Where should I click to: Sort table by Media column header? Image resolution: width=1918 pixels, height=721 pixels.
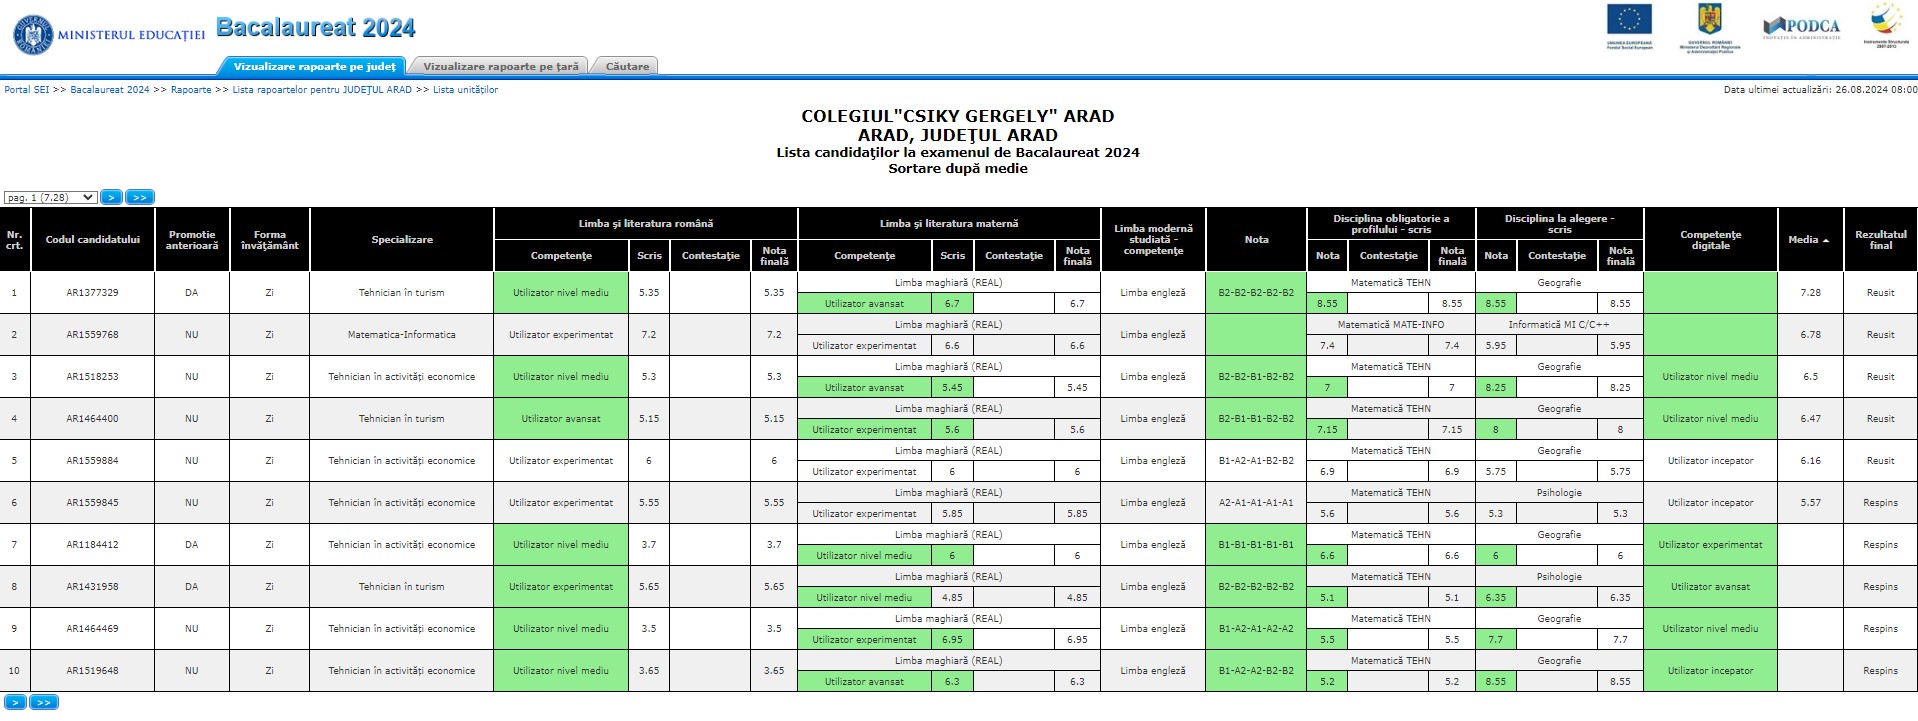[x=1810, y=240]
